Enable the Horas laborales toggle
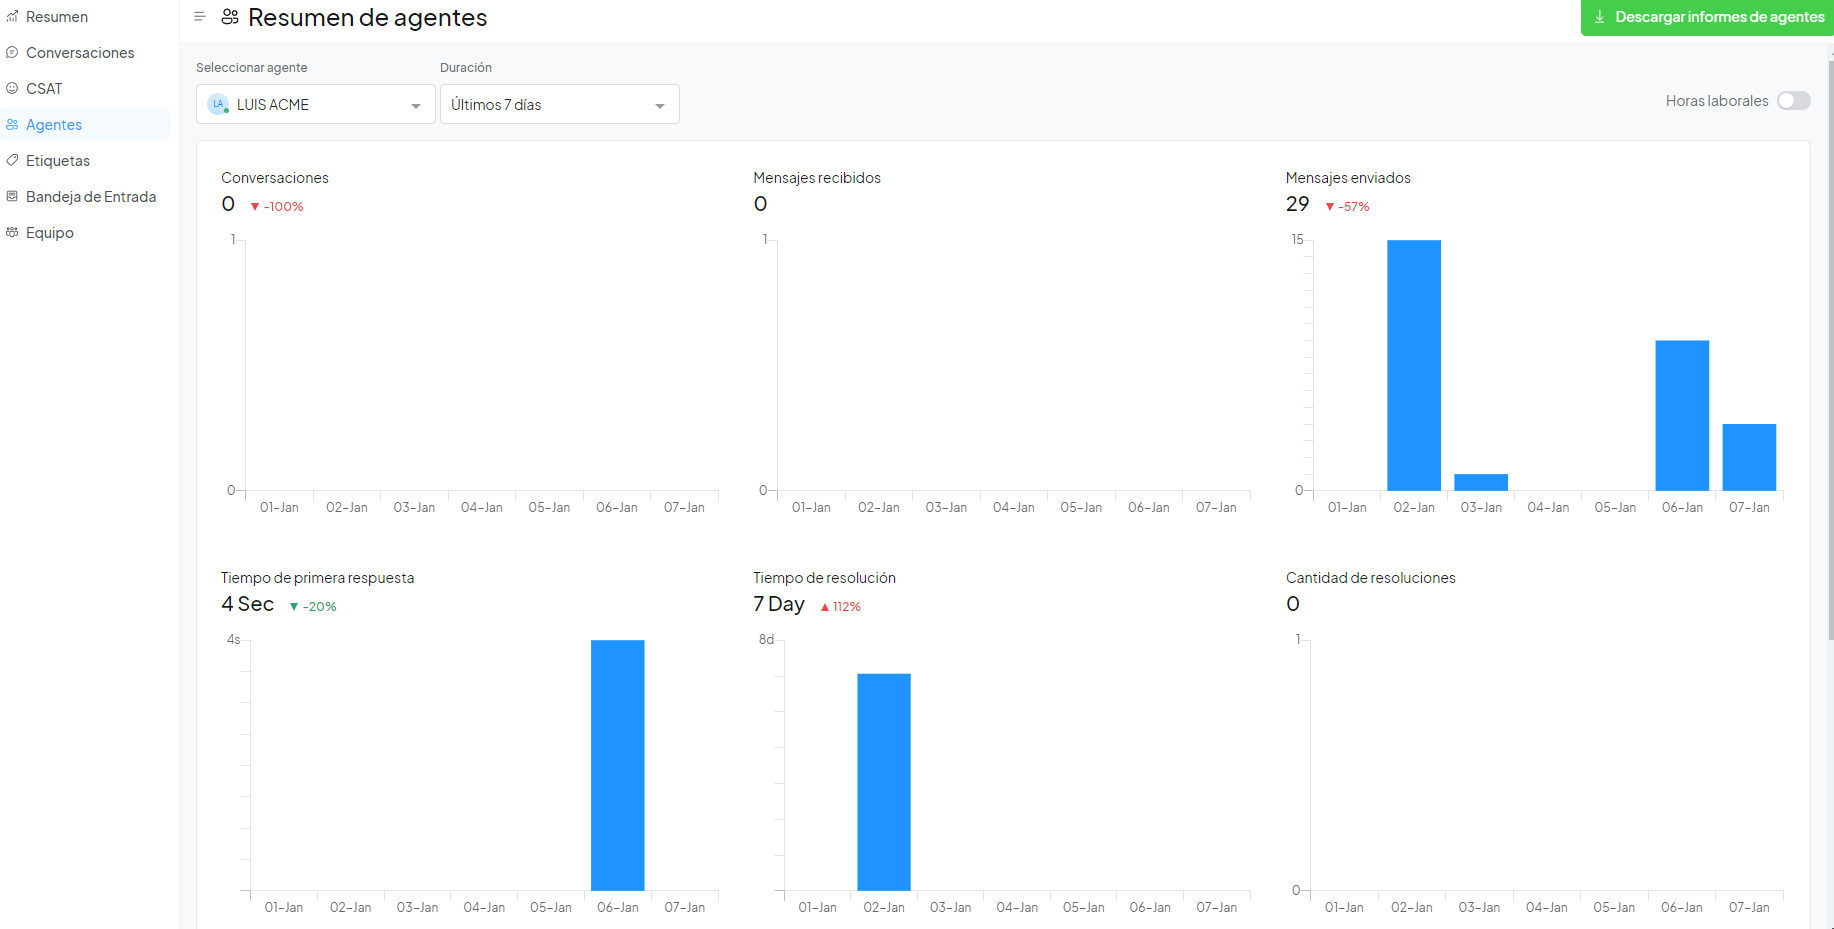1834x929 pixels. [x=1793, y=101]
